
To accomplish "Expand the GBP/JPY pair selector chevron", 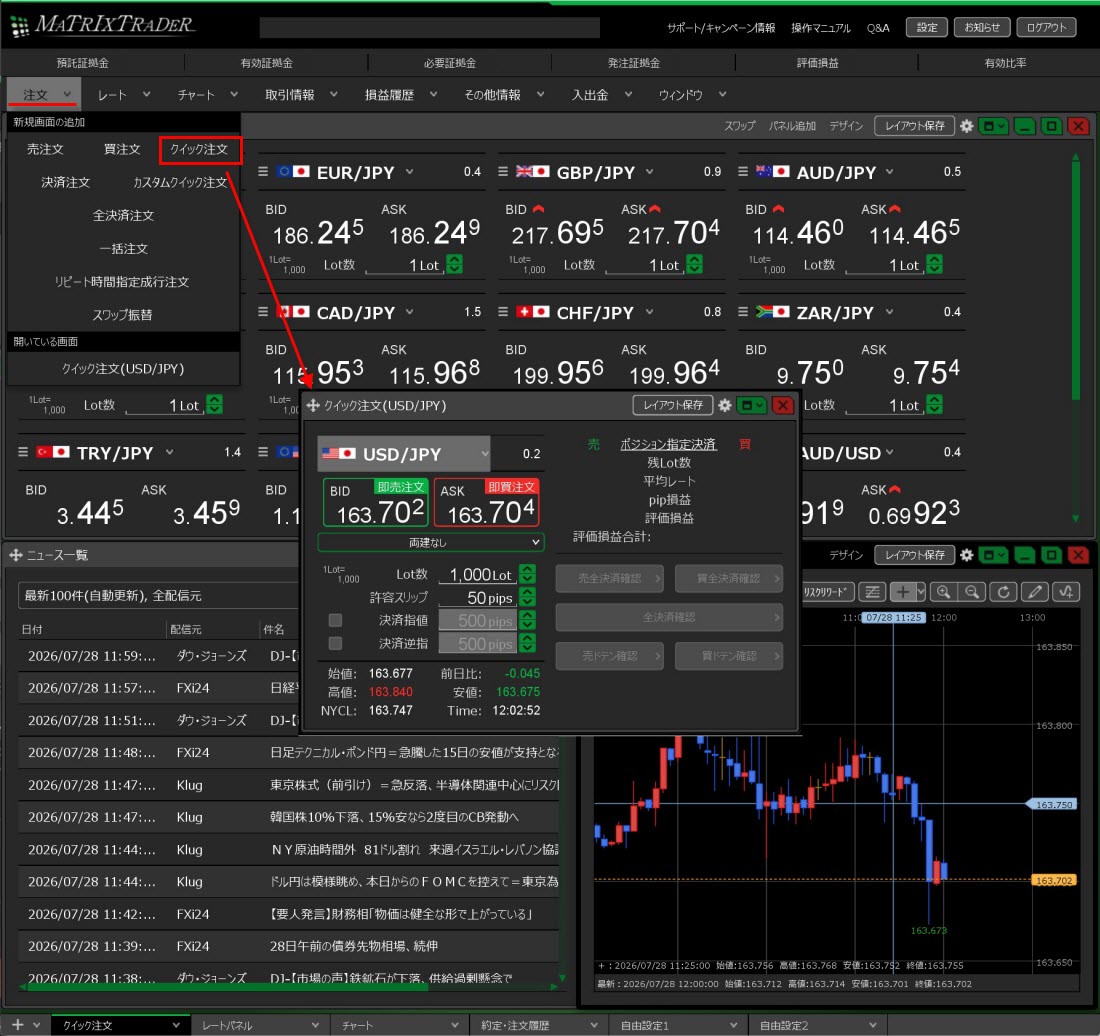I will tap(650, 172).
